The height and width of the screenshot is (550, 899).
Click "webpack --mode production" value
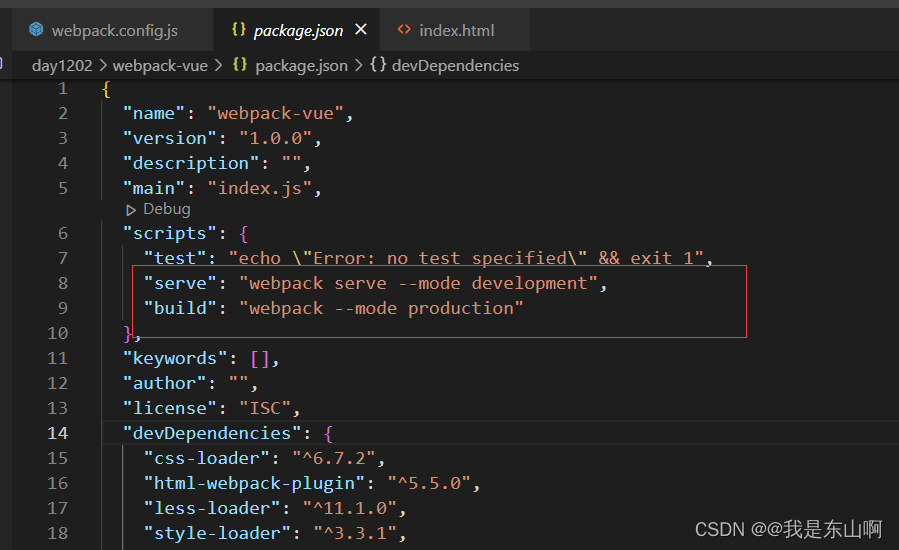381,309
